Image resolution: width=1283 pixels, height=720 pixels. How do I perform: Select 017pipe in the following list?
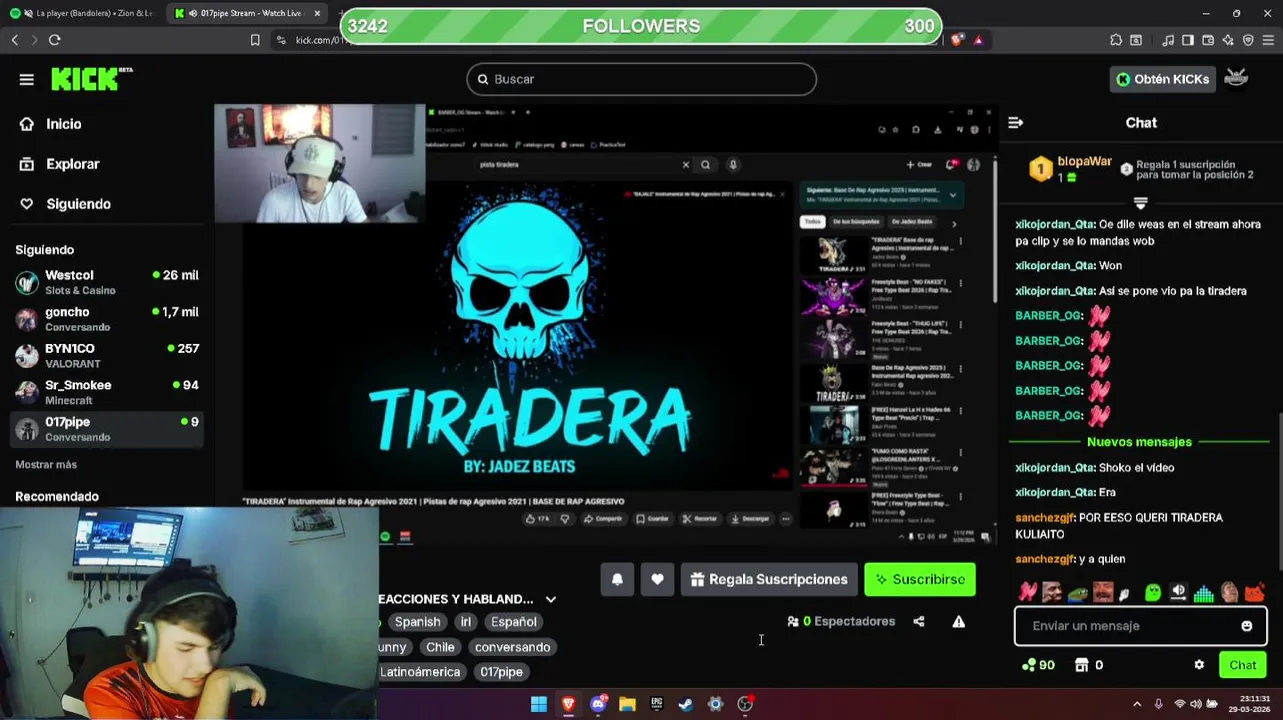coord(107,429)
